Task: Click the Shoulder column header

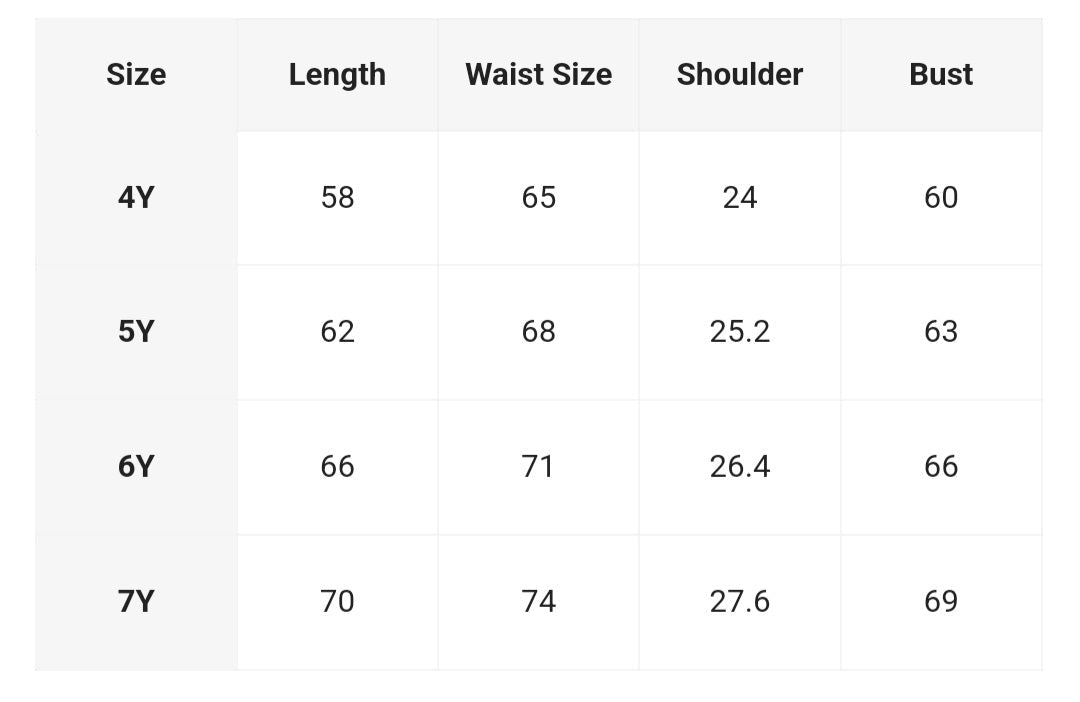Action: (740, 75)
